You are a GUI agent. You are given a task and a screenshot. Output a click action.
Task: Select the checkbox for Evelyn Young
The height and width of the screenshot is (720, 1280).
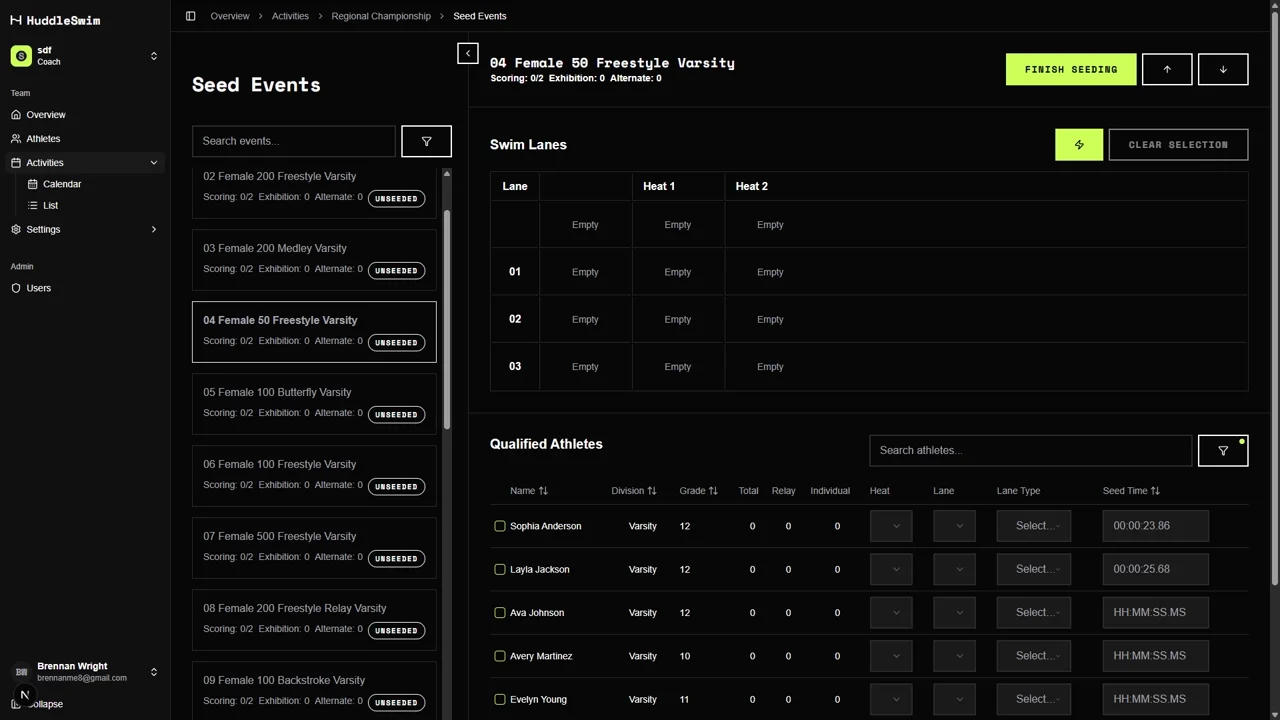[499, 699]
